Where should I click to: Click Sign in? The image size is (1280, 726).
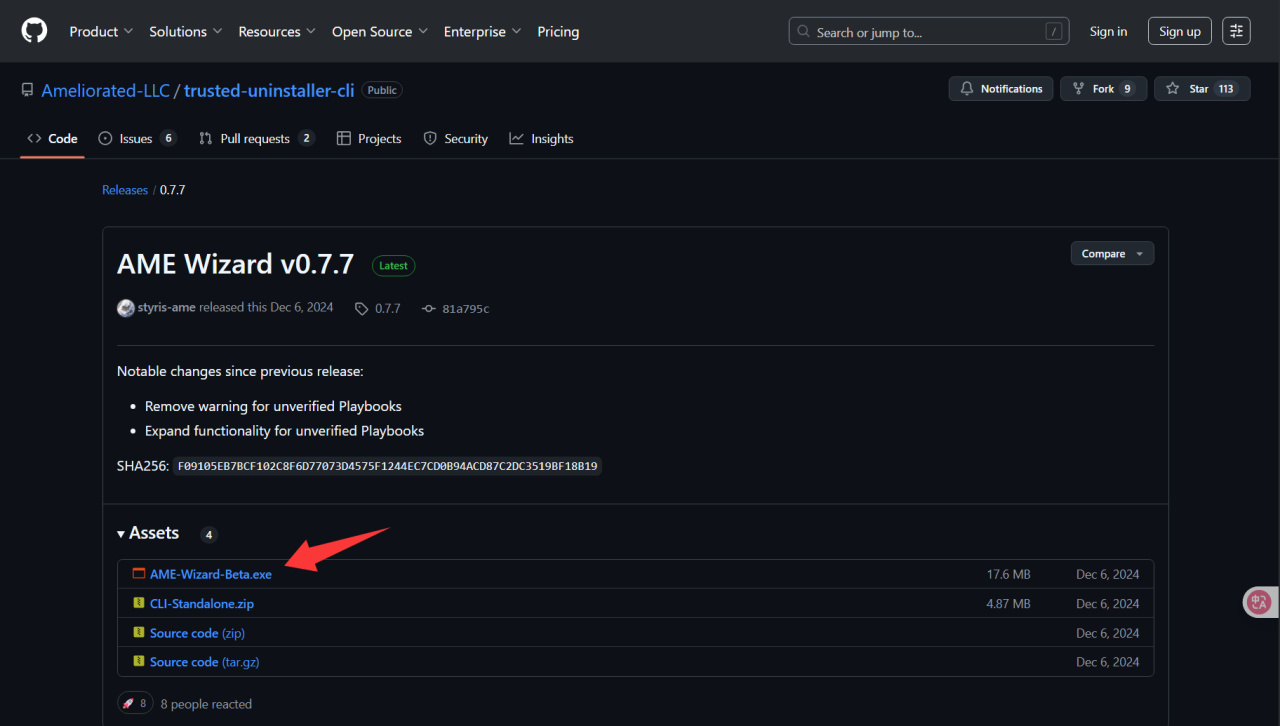point(1108,32)
